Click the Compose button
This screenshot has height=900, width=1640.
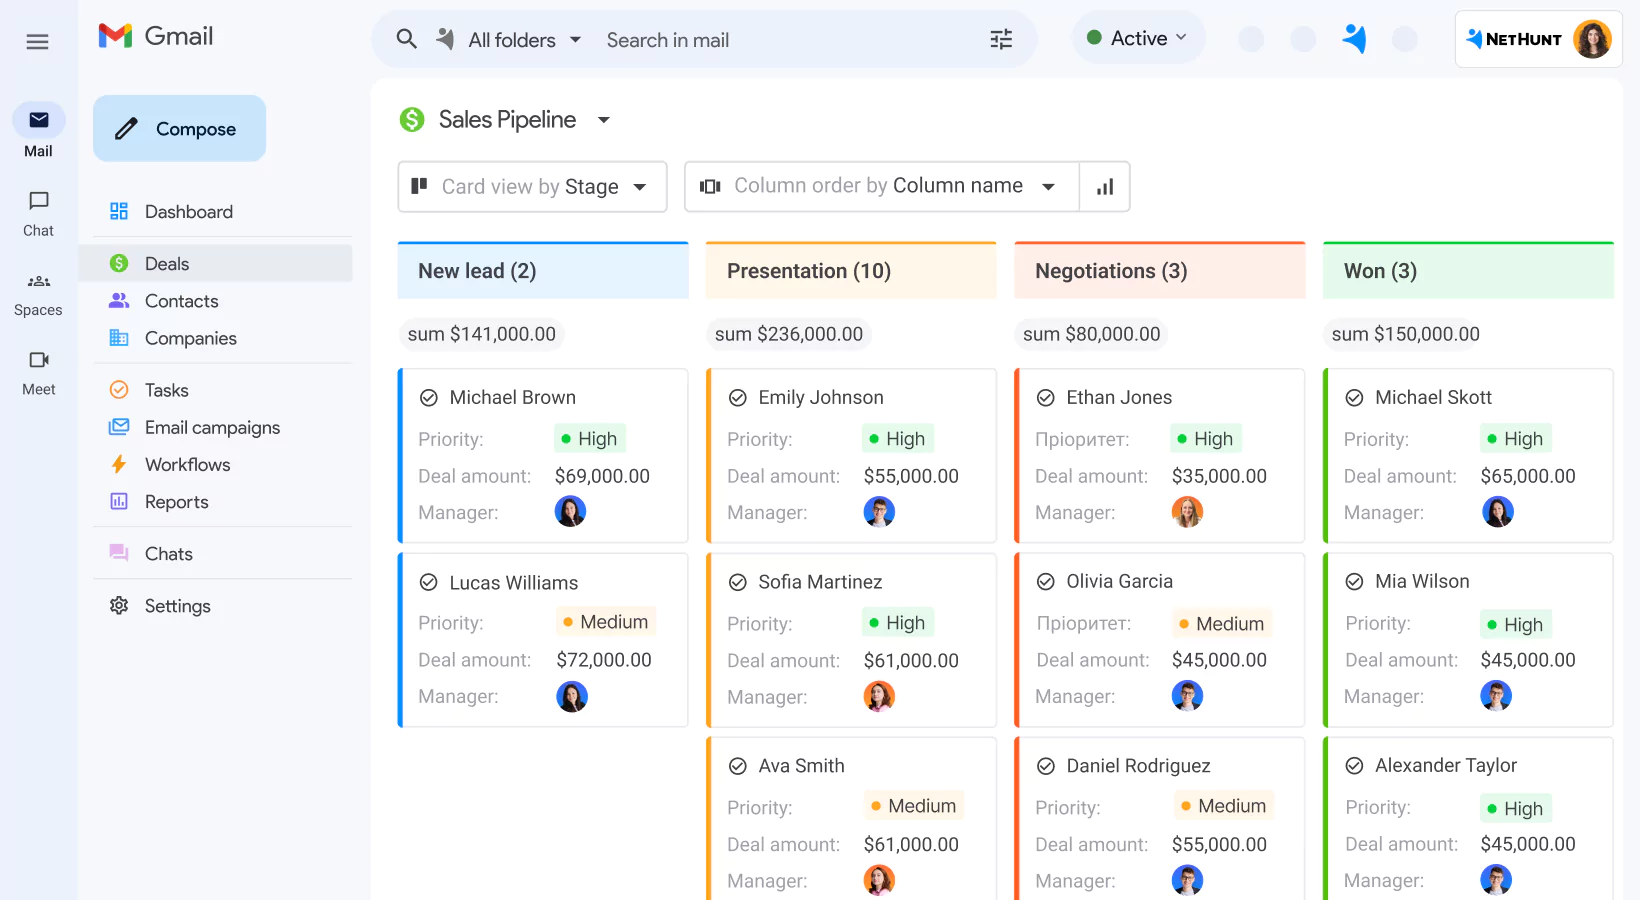click(x=179, y=128)
